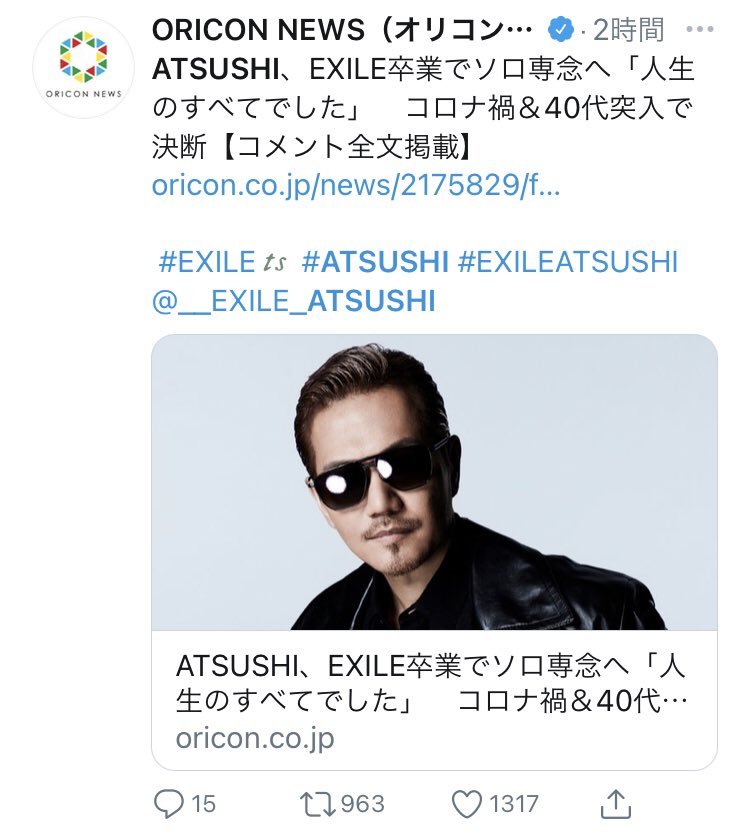Open the #EXILE hashtag

pyautogui.click(x=207, y=262)
